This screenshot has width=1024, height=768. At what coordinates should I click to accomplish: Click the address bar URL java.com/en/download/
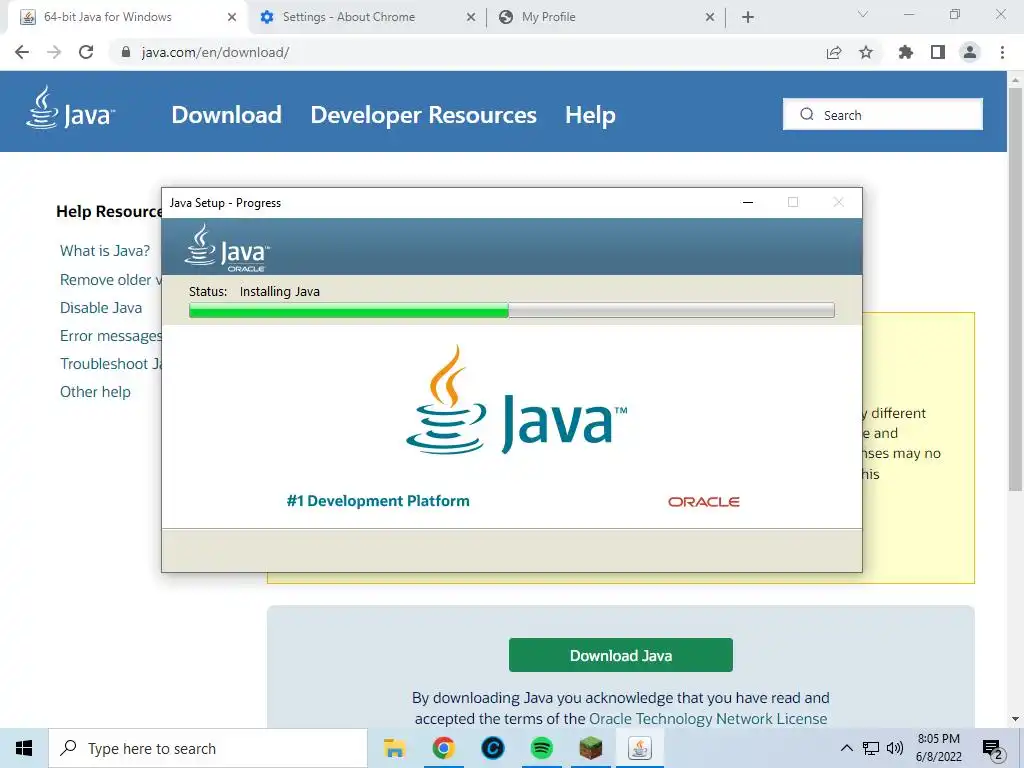[x=215, y=52]
